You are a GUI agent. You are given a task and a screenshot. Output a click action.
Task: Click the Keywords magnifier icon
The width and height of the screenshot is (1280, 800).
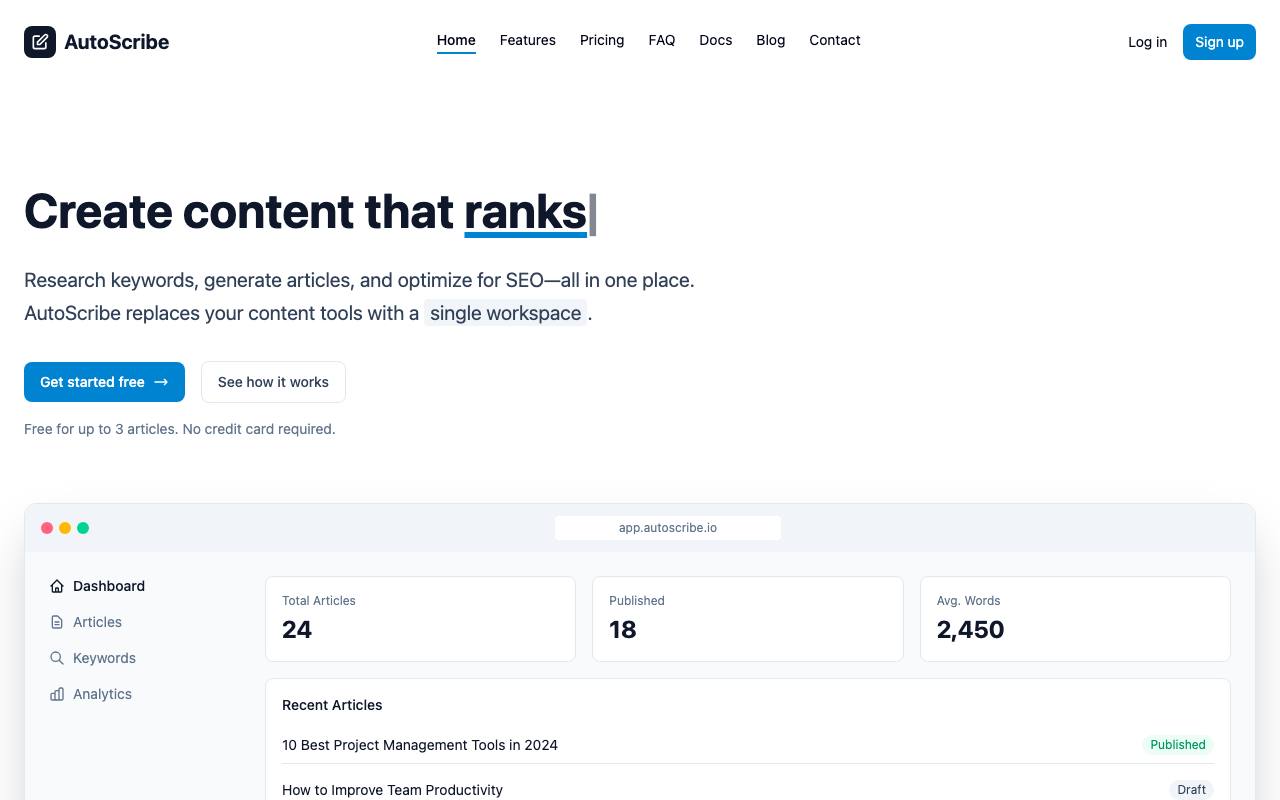pos(57,658)
